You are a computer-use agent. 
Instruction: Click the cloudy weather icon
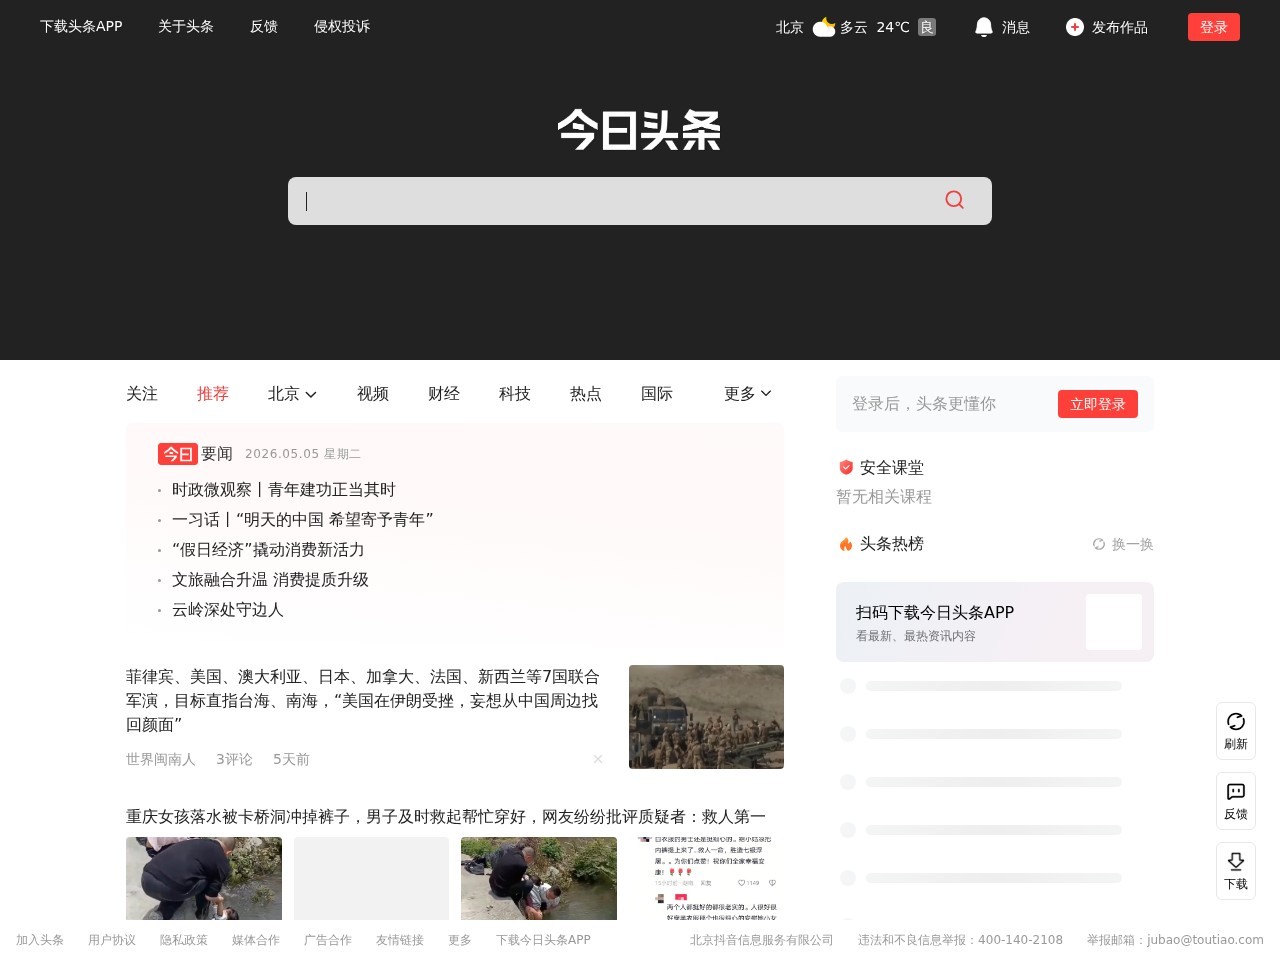(824, 27)
